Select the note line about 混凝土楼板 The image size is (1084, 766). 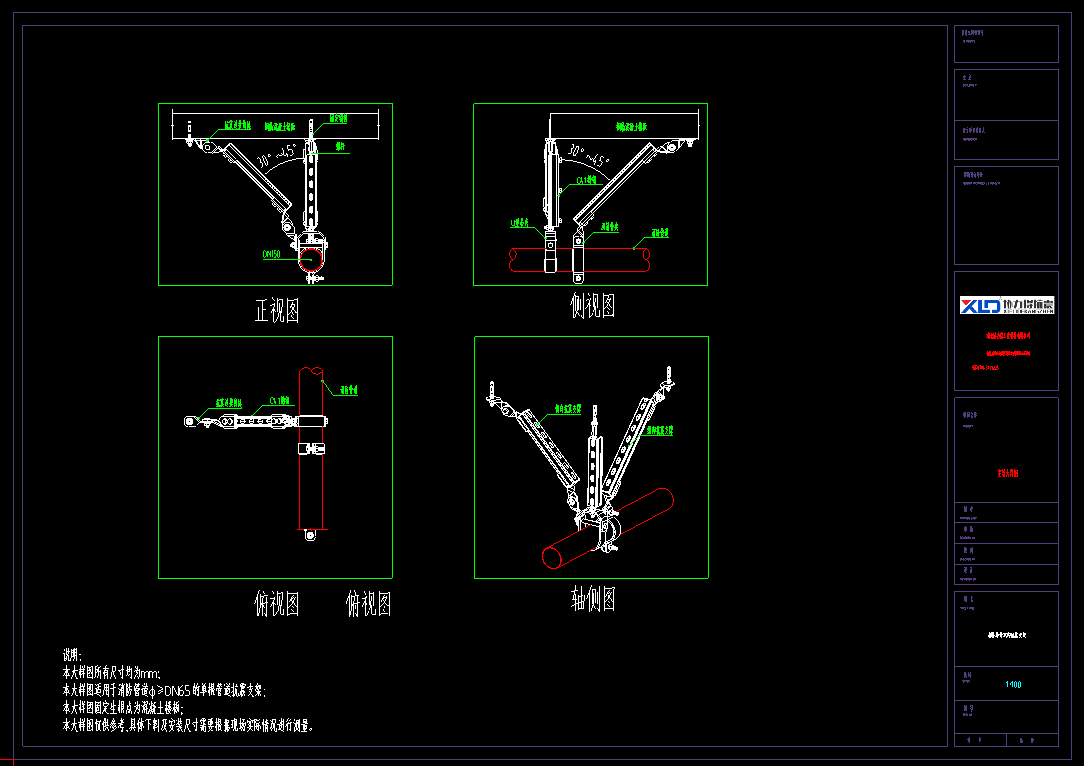[x=122, y=707]
